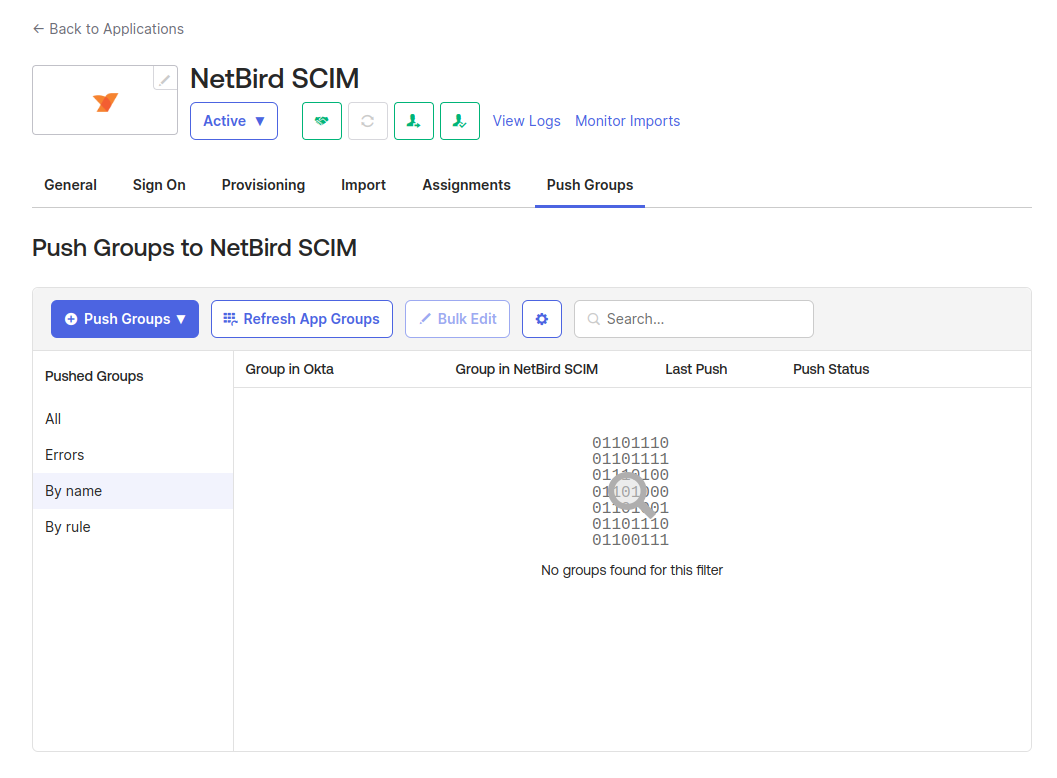Open View Logs link
Image resolution: width=1057 pixels, height=778 pixels.
tap(527, 121)
